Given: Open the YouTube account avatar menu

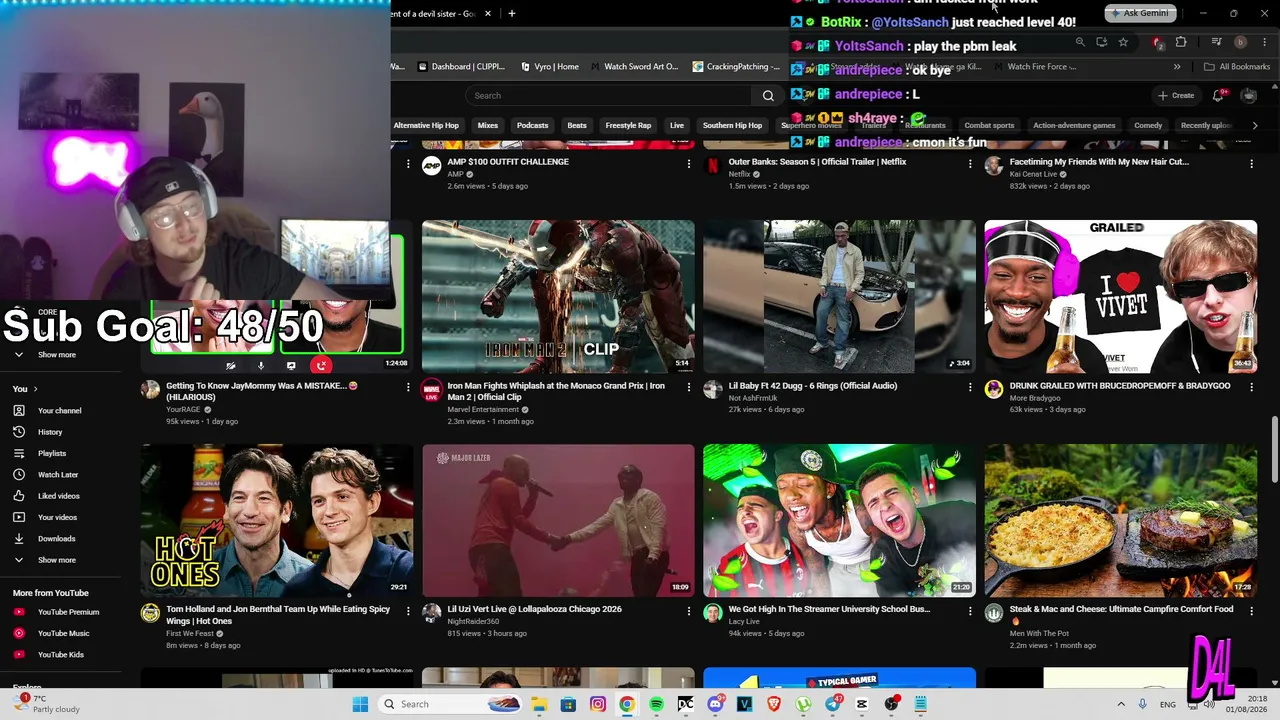Looking at the screenshot, I should [x=1248, y=96].
